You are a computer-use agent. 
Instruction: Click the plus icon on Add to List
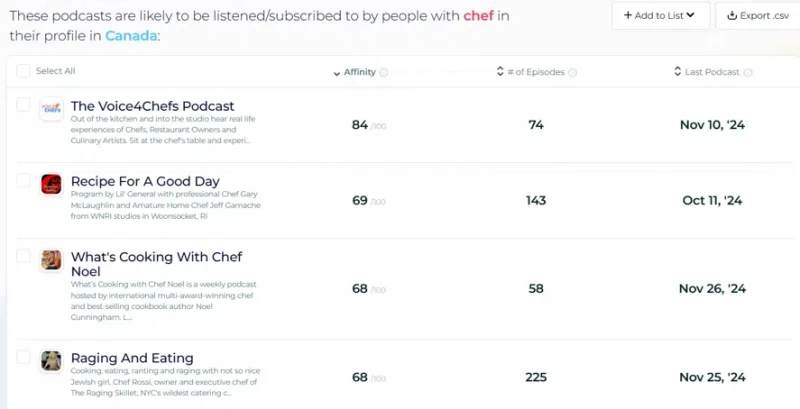[x=628, y=15]
